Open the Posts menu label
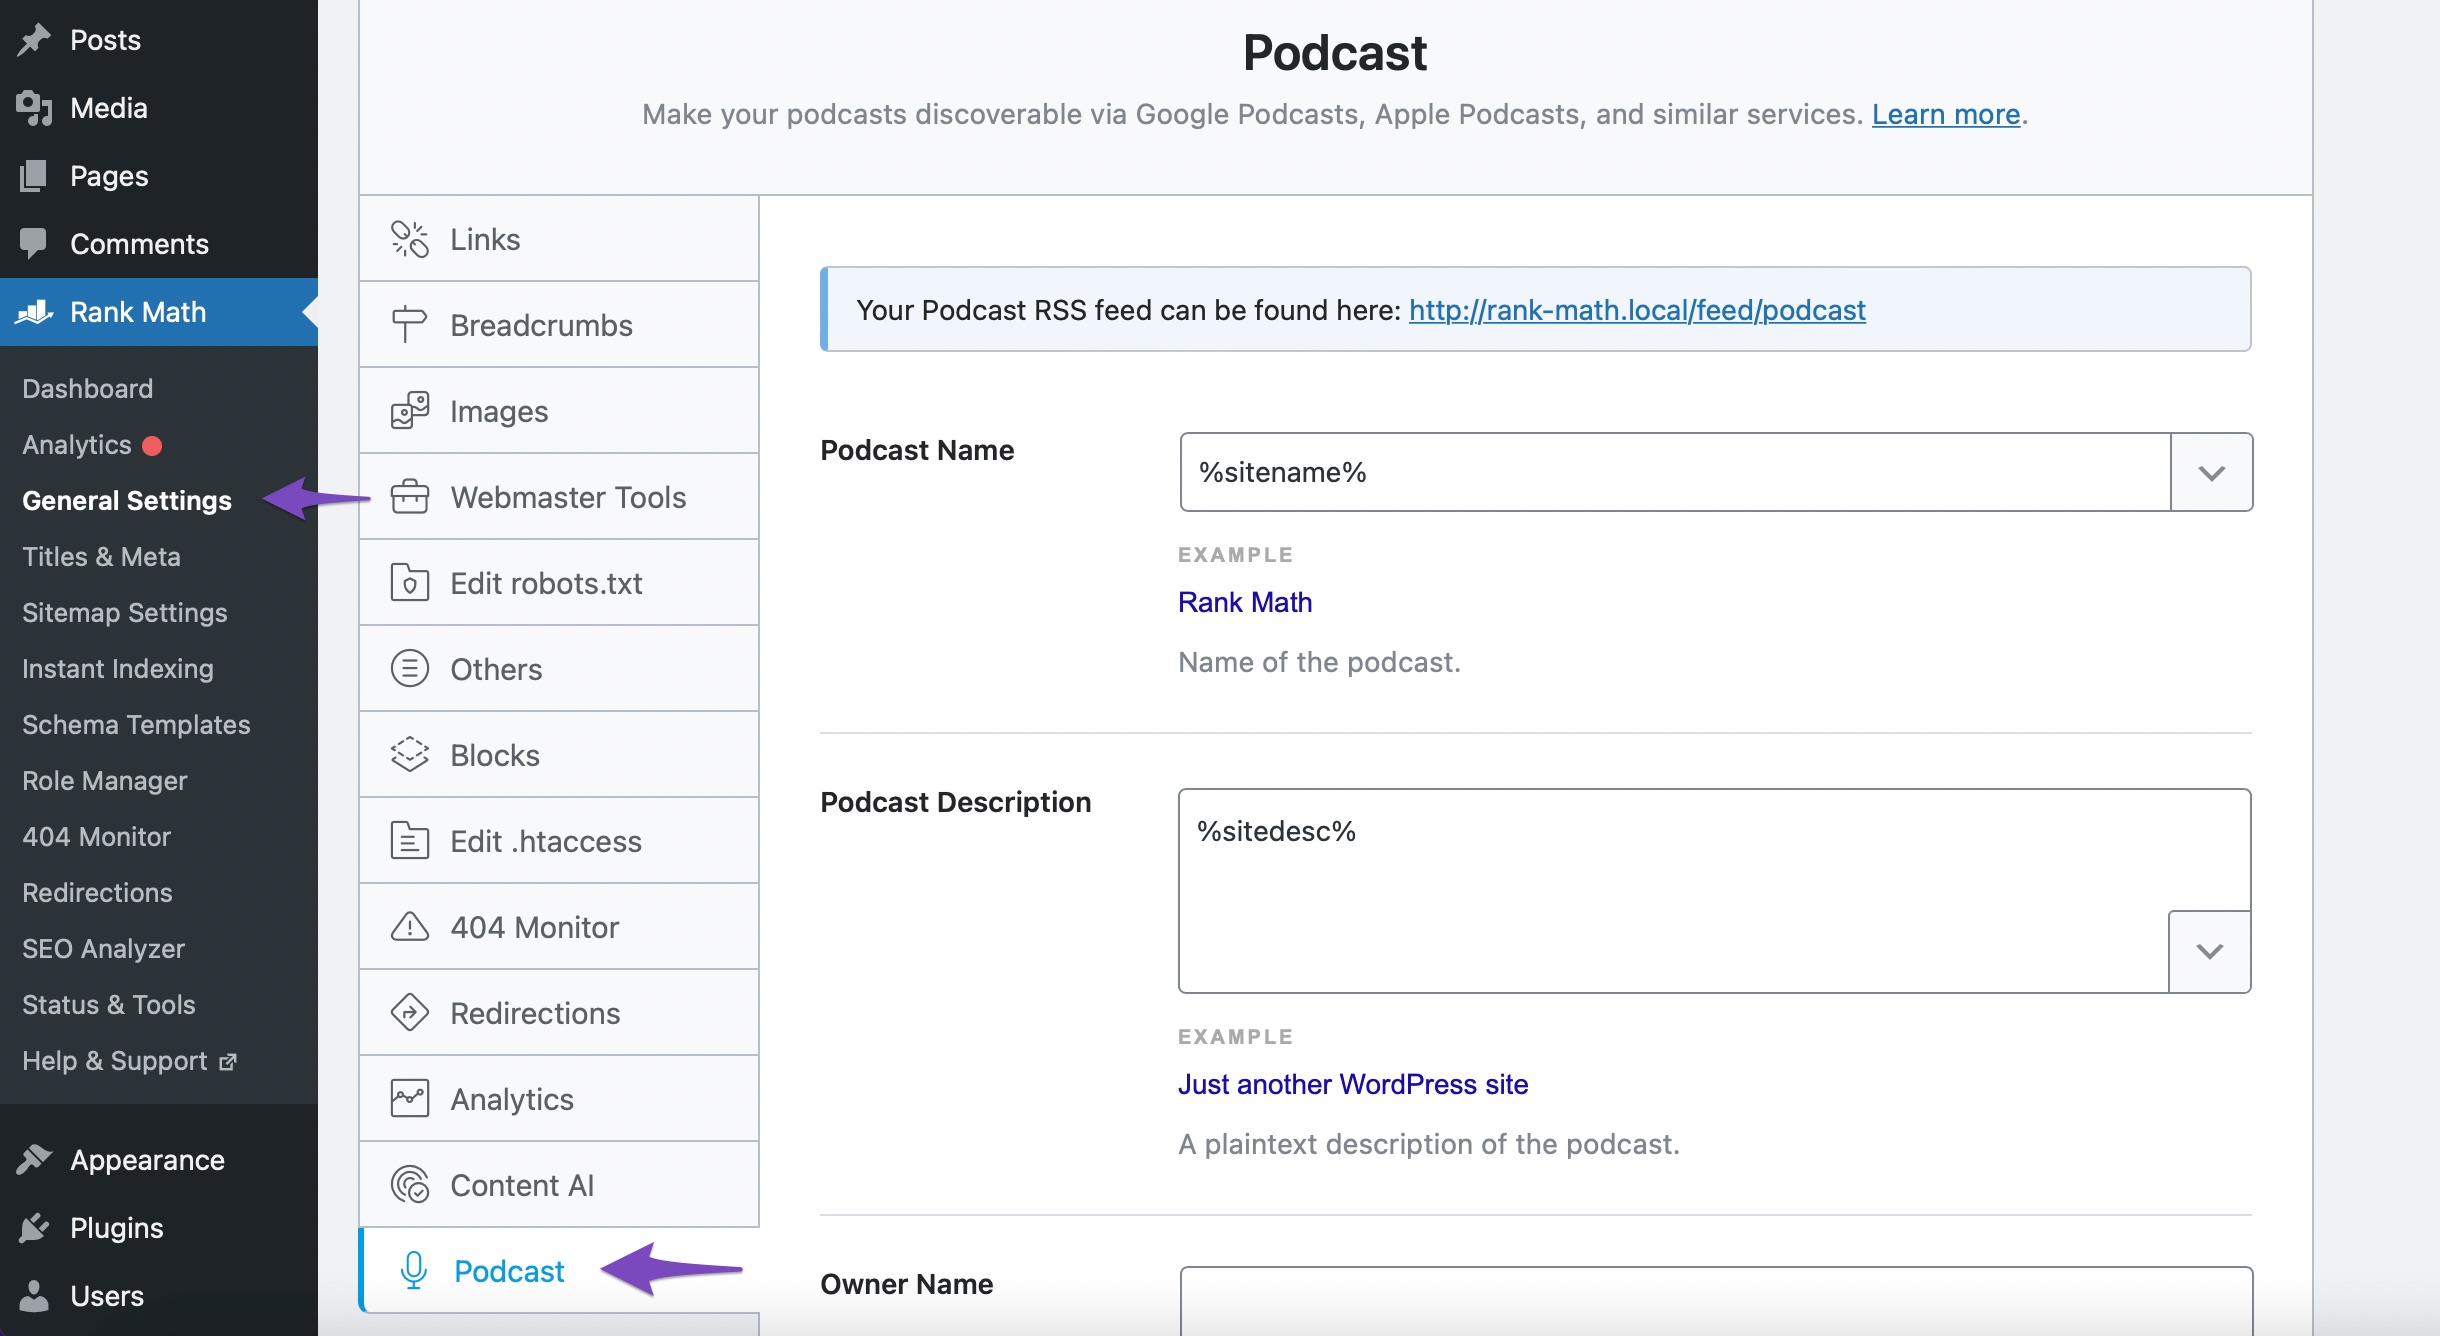Image resolution: width=2440 pixels, height=1336 pixels. point(105,40)
